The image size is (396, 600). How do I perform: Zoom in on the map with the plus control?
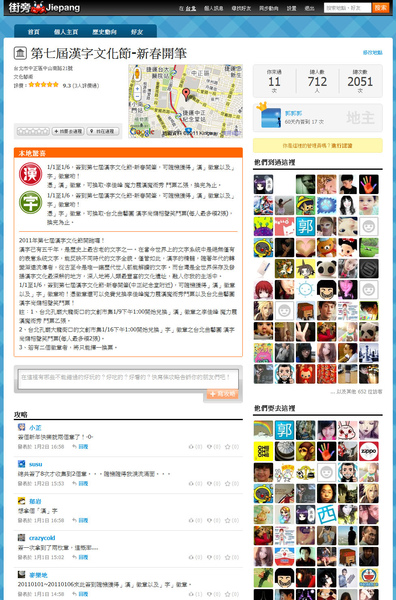(x=137, y=88)
